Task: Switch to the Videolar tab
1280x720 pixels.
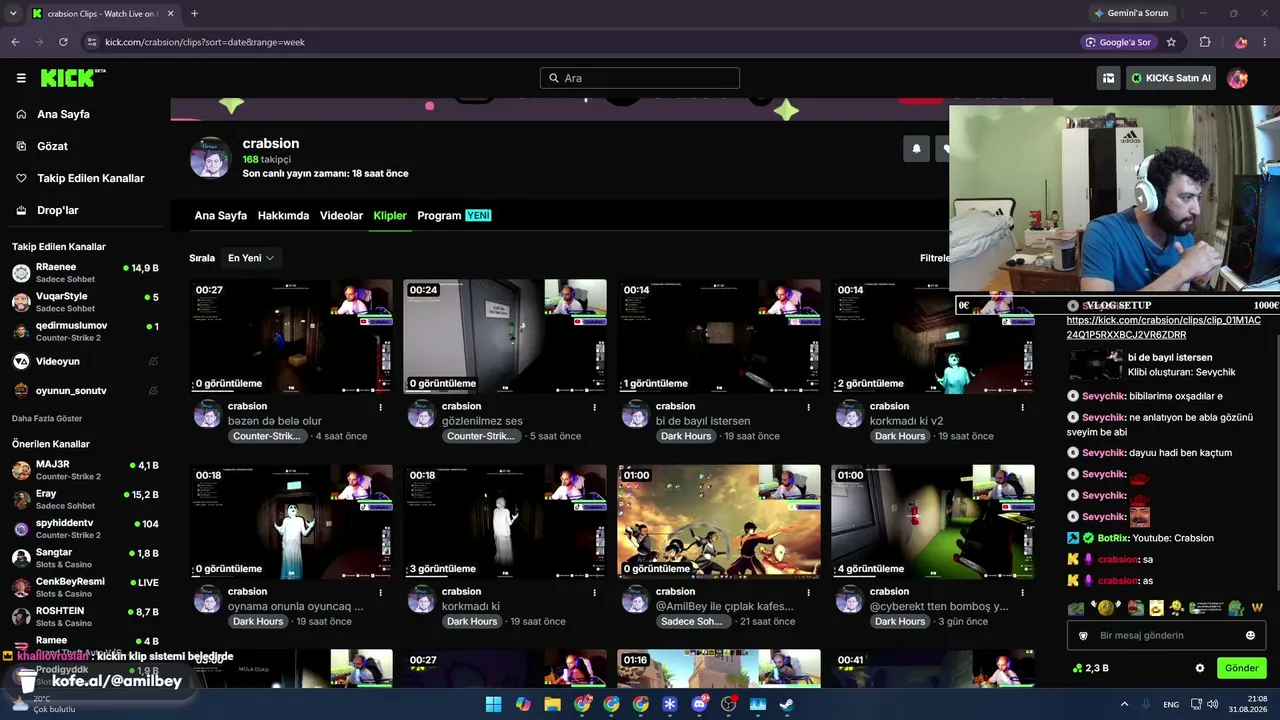Action: tap(341, 216)
